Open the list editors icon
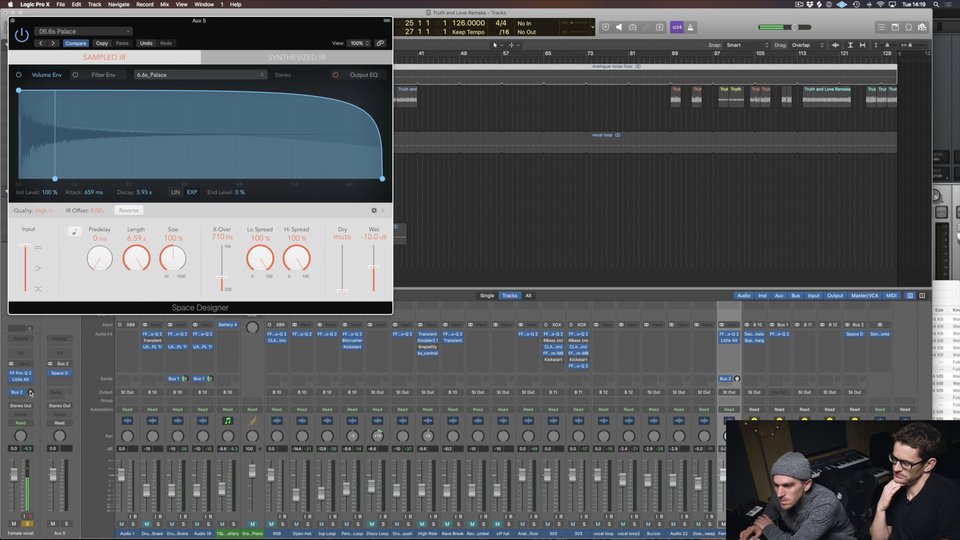The image size is (960, 540). click(x=881, y=28)
